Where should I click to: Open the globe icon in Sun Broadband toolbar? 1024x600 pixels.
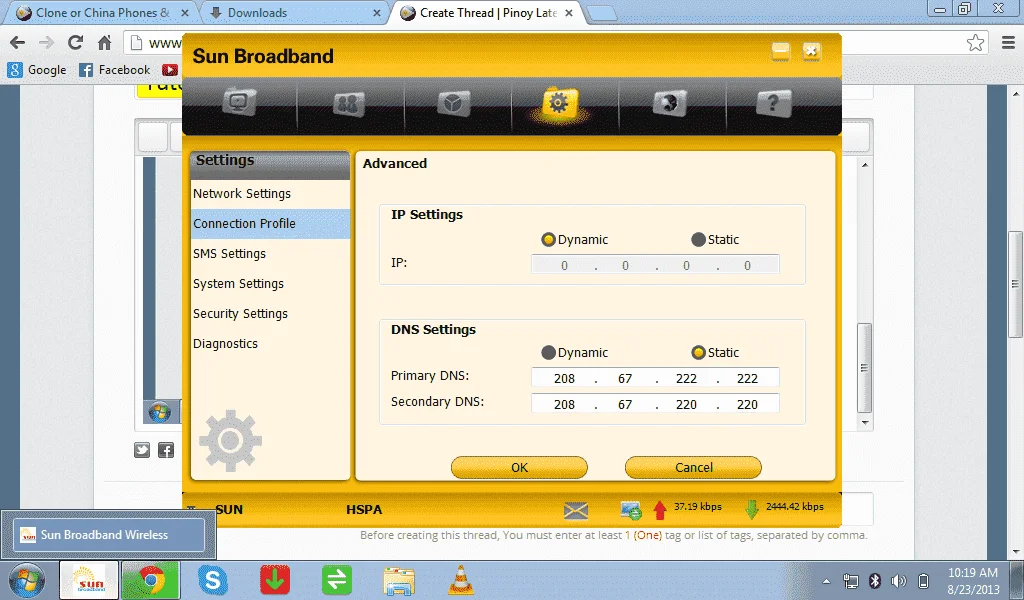pyautogui.click(x=670, y=104)
